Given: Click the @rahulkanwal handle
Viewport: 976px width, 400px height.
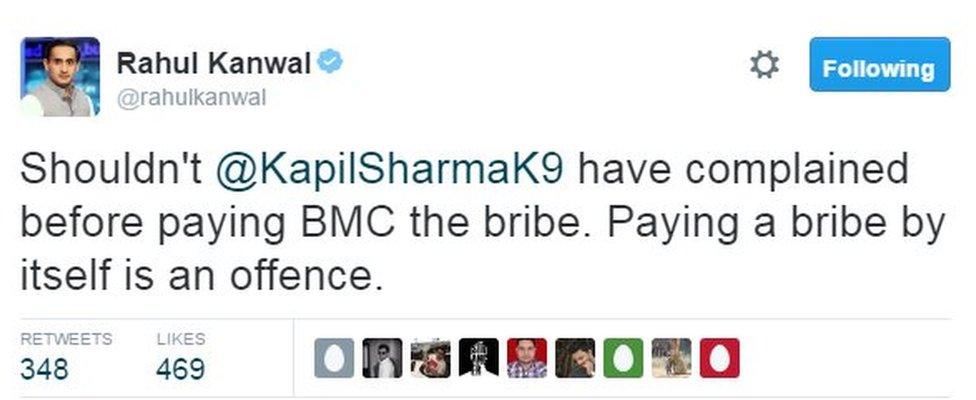Looking at the screenshot, I should [192, 98].
